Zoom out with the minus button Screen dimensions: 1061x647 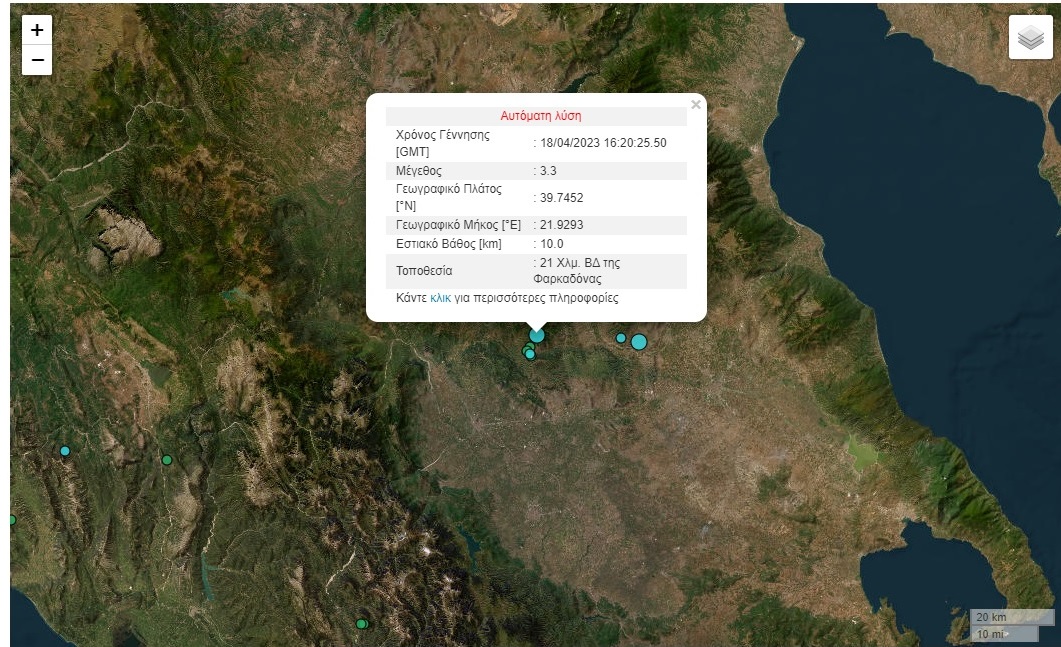pyautogui.click(x=37, y=60)
